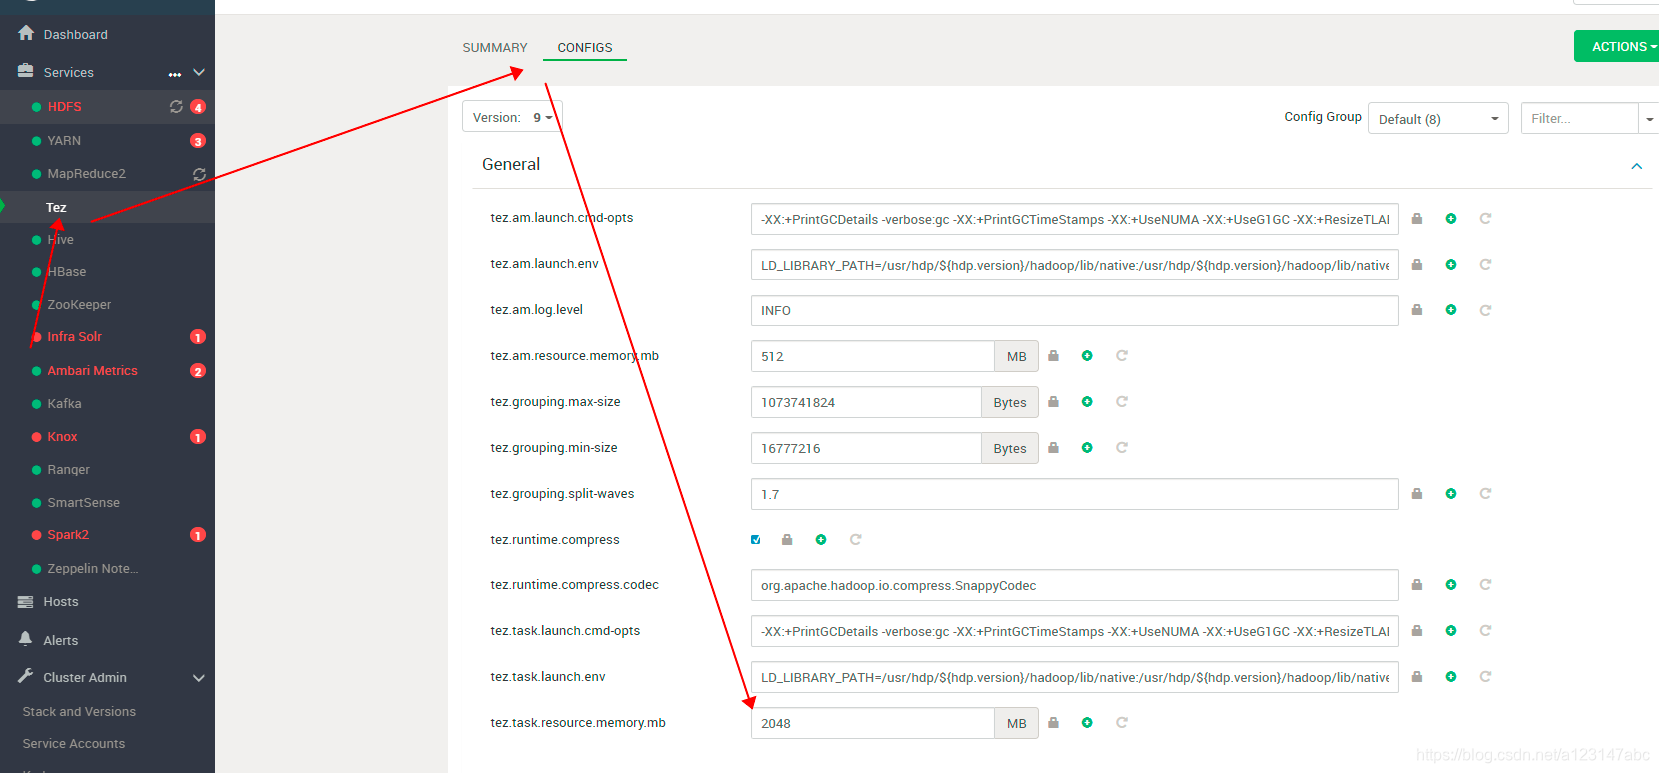Override tez.grouping.split-waves with green plus
This screenshot has height=773, width=1659.
point(1451,493)
